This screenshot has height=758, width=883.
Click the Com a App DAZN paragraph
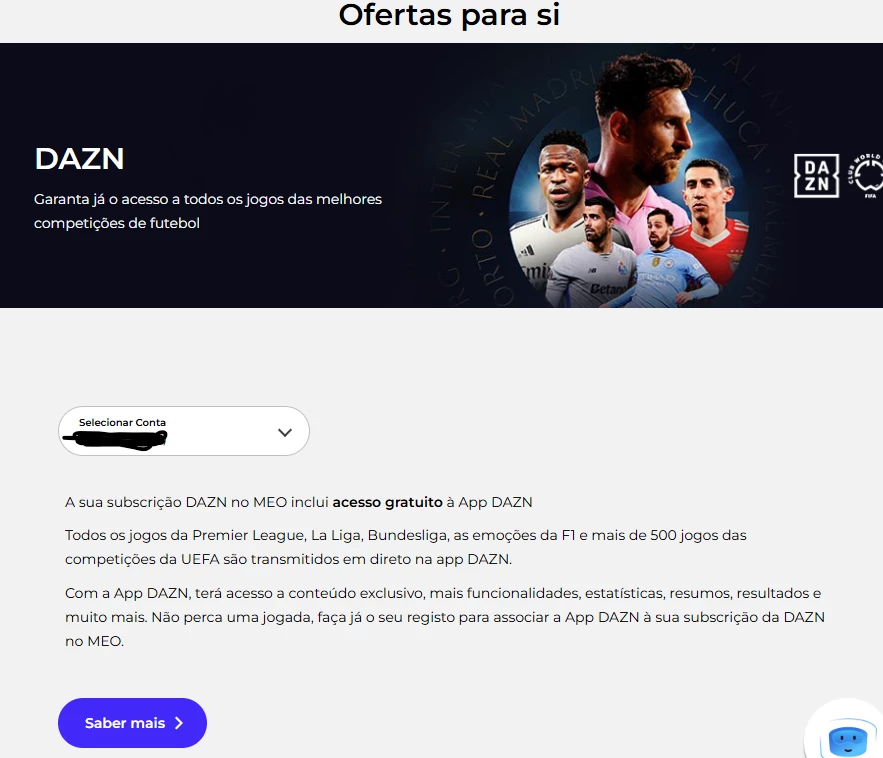[x=445, y=617]
